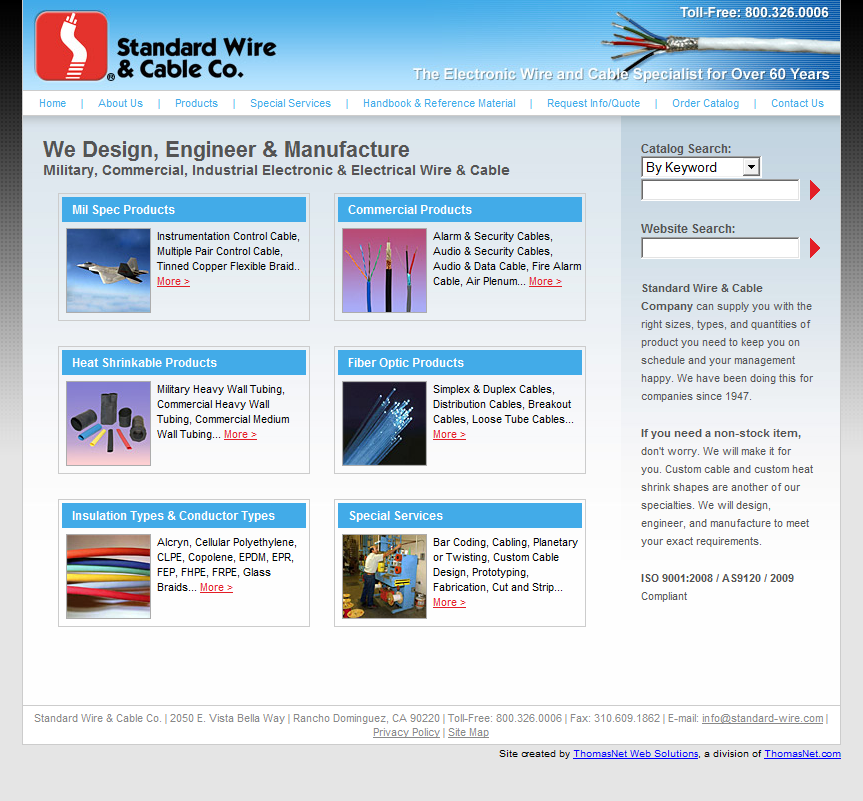Open Handbook & Reference Material page
The image size is (863, 801).
[x=439, y=103]
